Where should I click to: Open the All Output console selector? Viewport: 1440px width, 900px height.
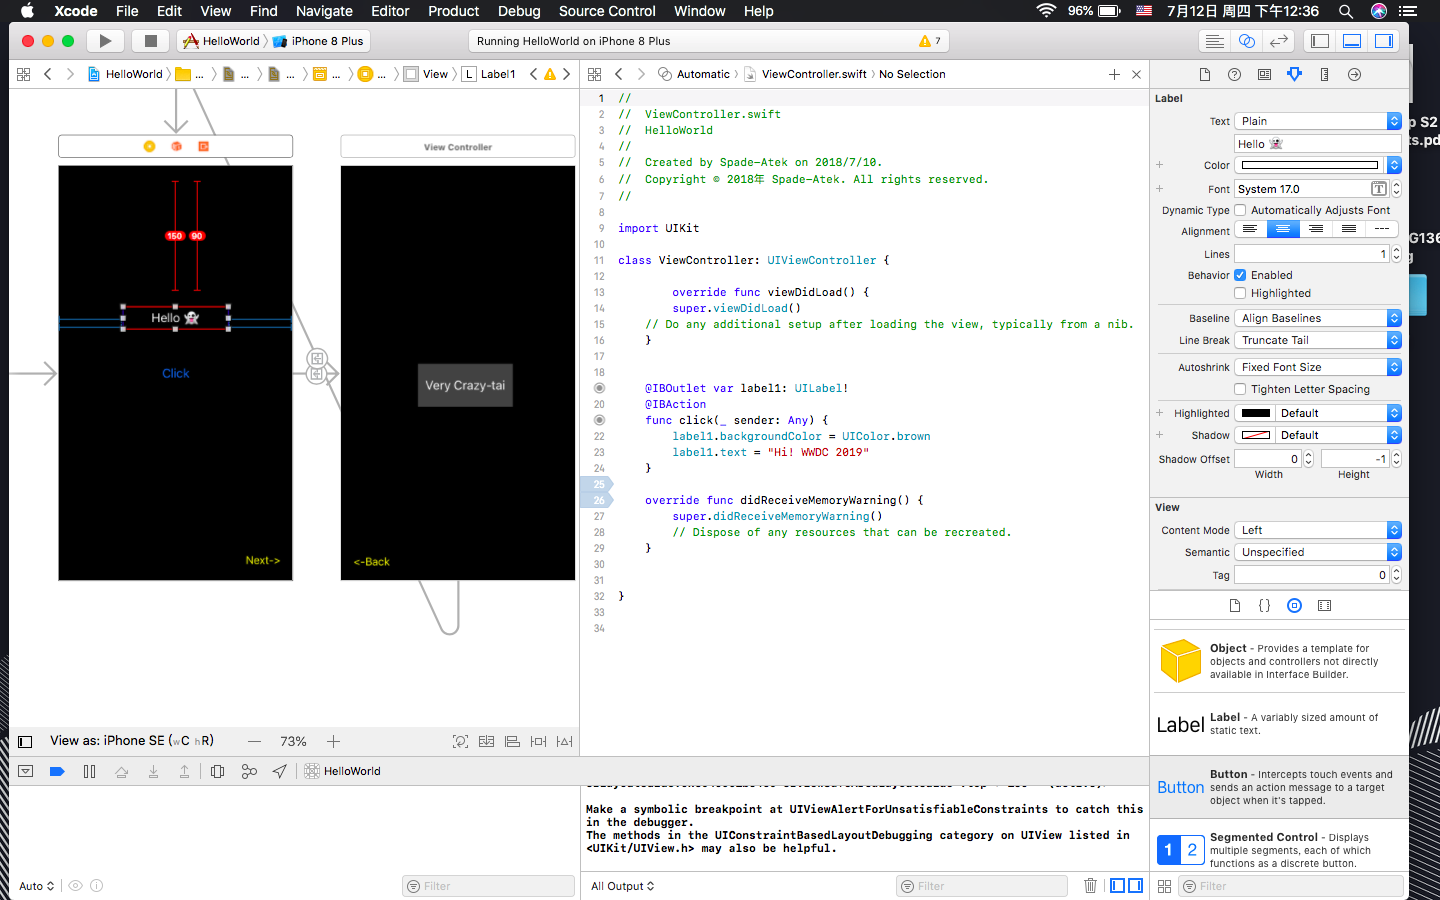tap(623, 886)
